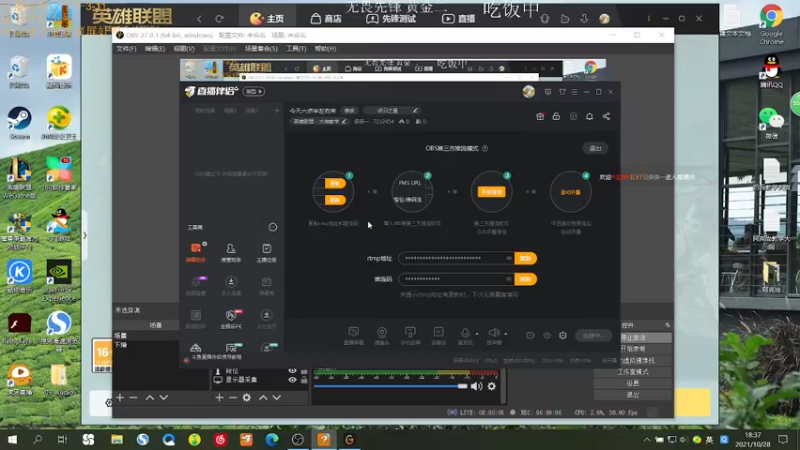
Task: Collapse the 工具箱 section
Action: [x=273, y=227]
